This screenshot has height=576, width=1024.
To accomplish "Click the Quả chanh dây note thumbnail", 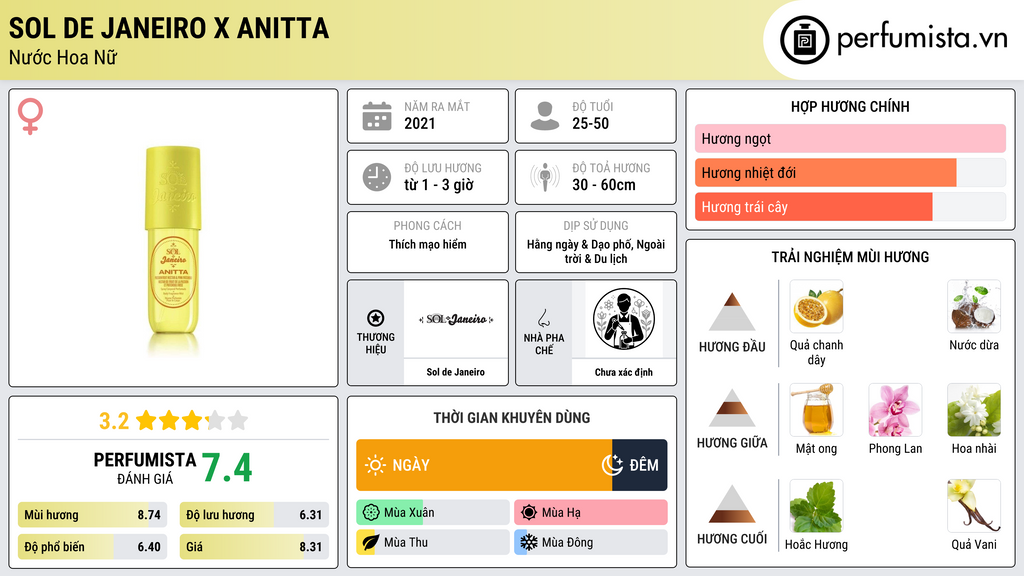I will [x=816, y=306].
